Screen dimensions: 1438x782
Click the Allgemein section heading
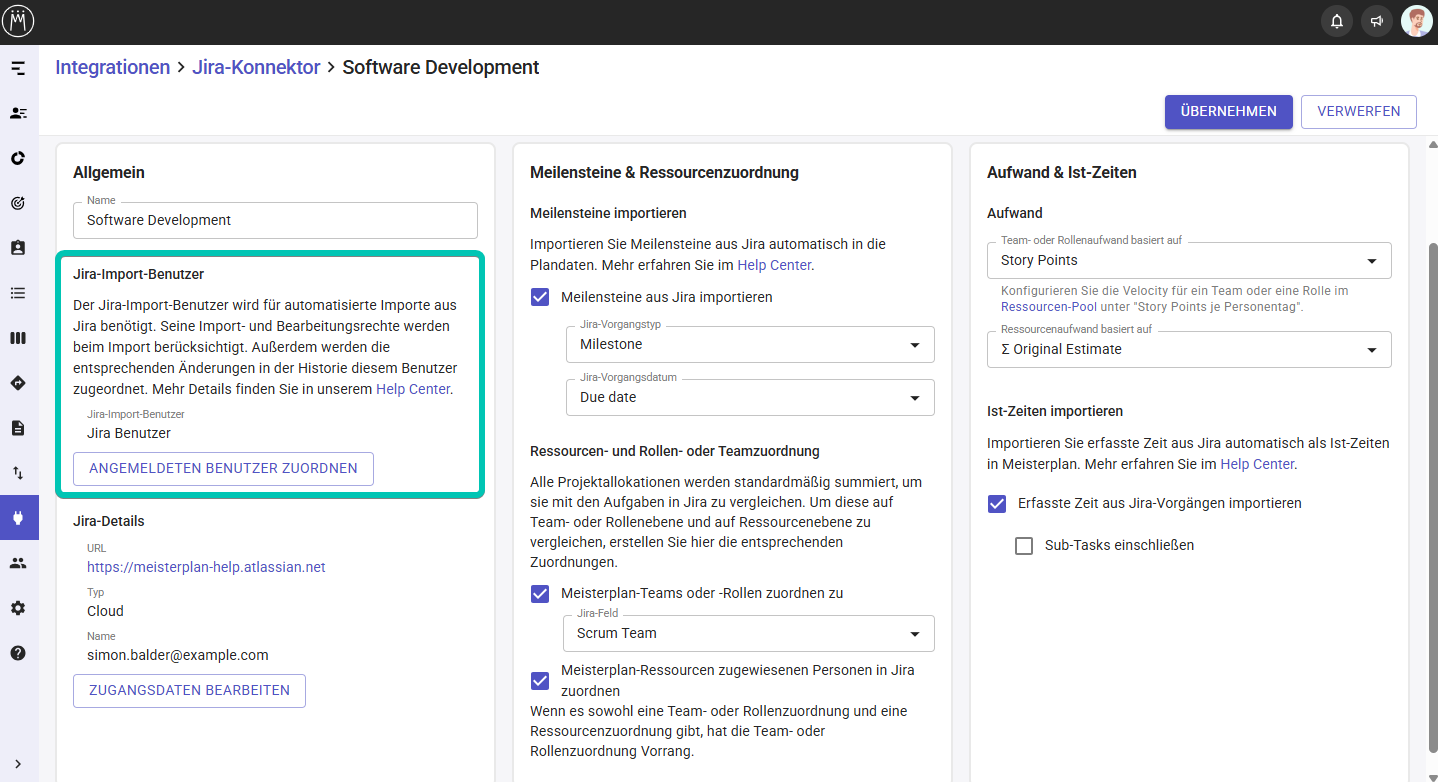click(109, 172)
